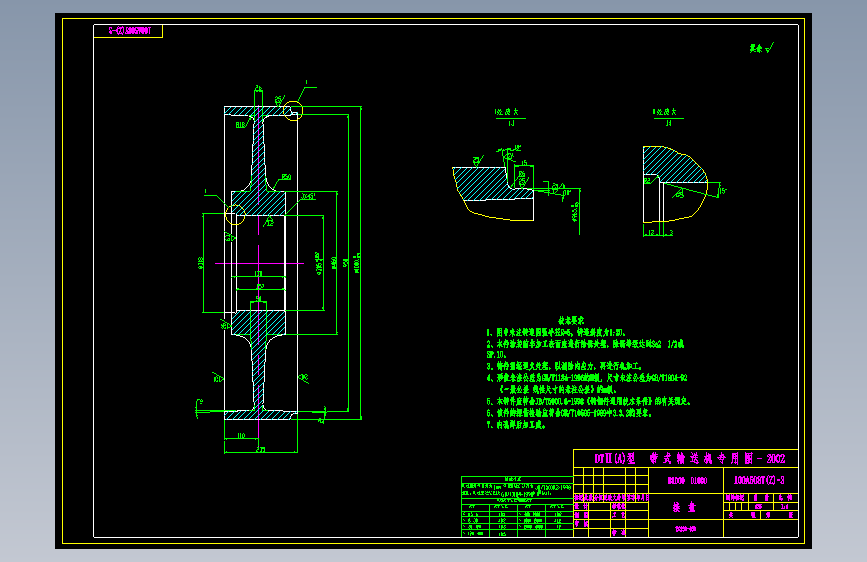Select drawing number 100A508T(Z)-3 in title block
Screen dimensions: 867x562
(759, 480)
